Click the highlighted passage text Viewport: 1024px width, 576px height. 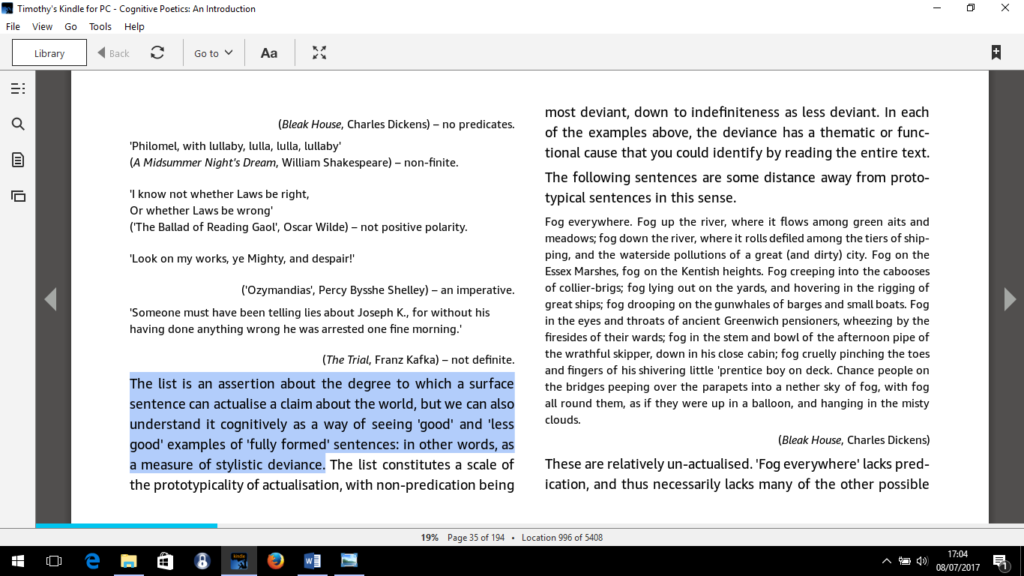pyautogui.click(x=322, y=424)
